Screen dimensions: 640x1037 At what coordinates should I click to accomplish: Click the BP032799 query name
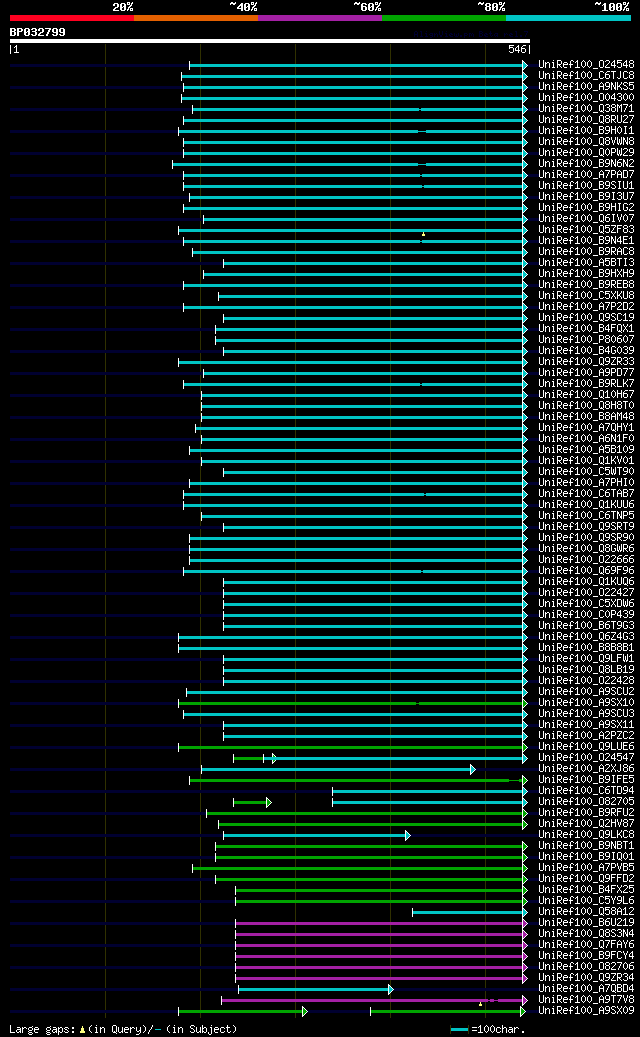click(x=38, y=32)
